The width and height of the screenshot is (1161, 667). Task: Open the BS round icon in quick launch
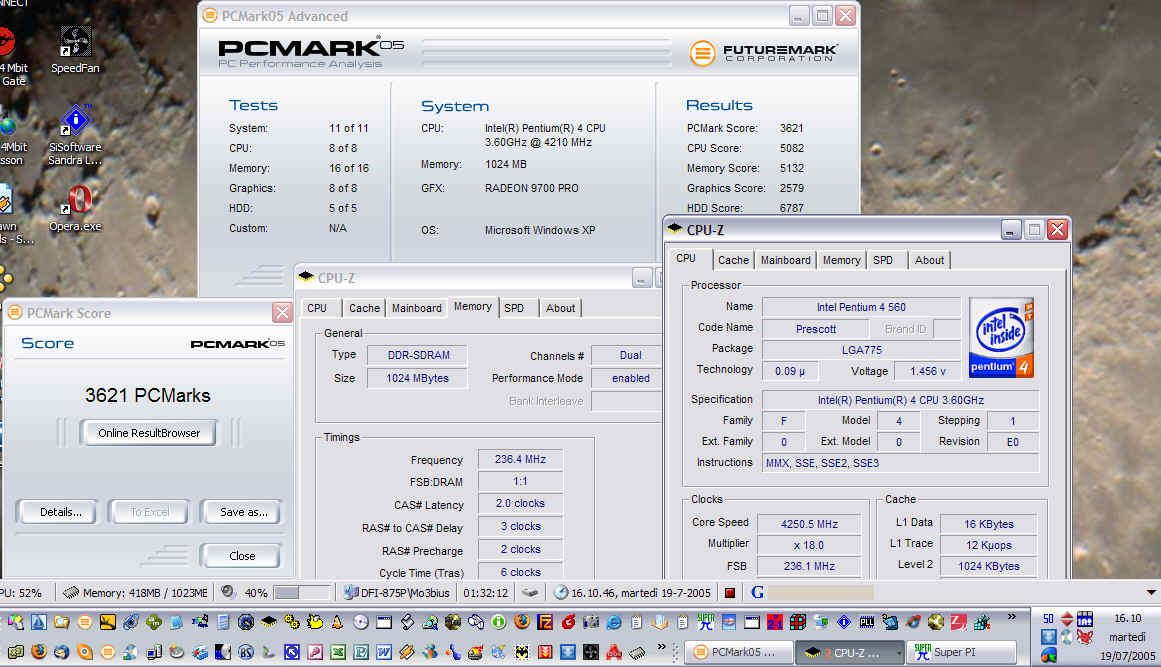pos(246,652)
